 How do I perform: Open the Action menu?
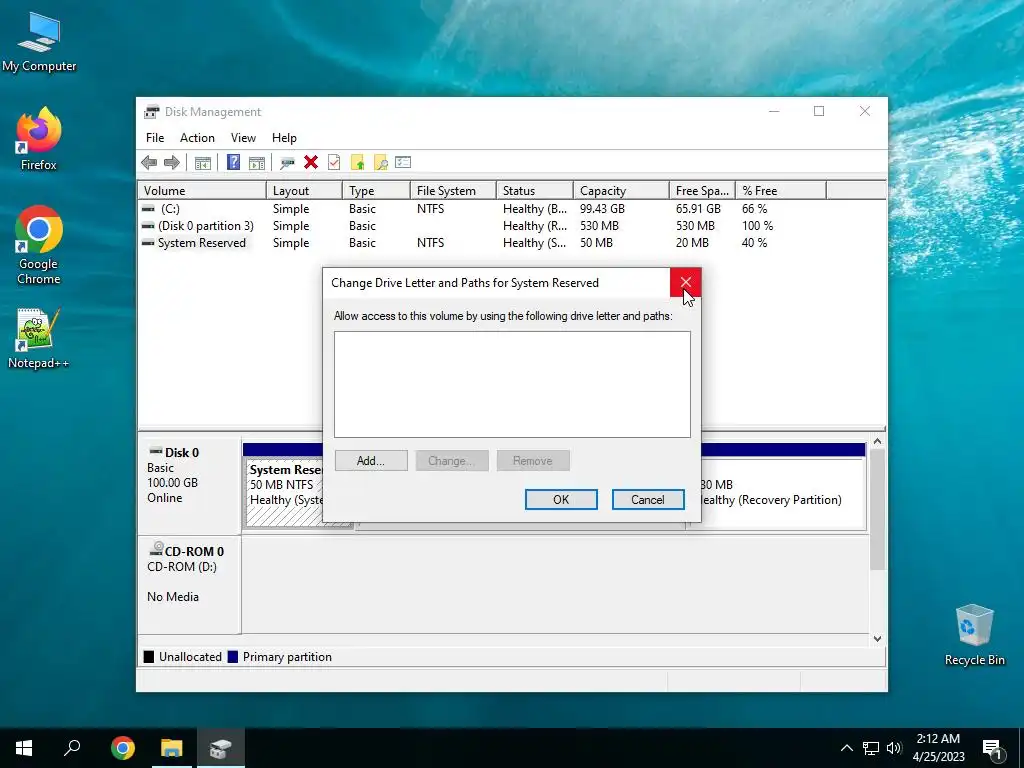[197, 138]
